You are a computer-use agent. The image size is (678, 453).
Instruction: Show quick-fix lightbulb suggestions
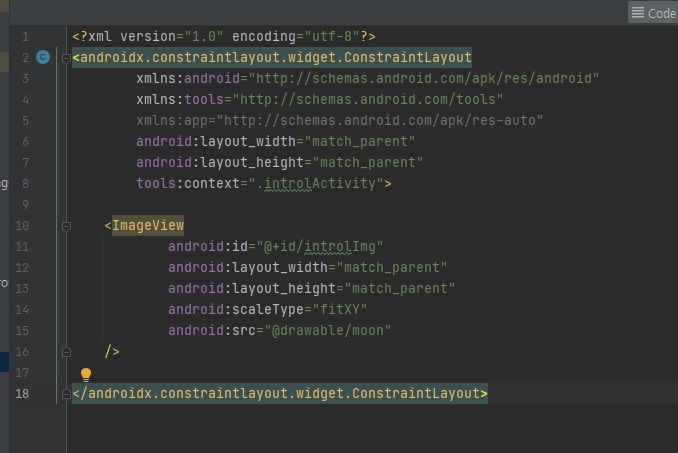[x=86, y=374]
